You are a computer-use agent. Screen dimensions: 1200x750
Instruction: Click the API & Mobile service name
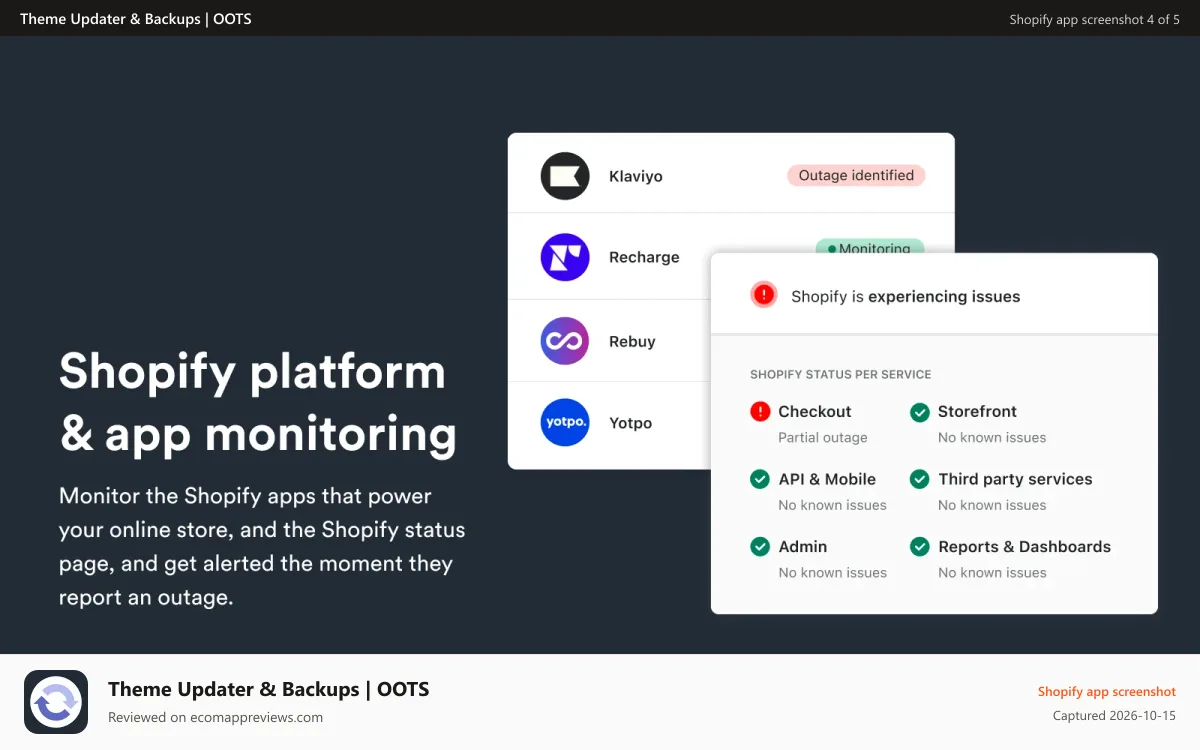(x=827, y=479)
